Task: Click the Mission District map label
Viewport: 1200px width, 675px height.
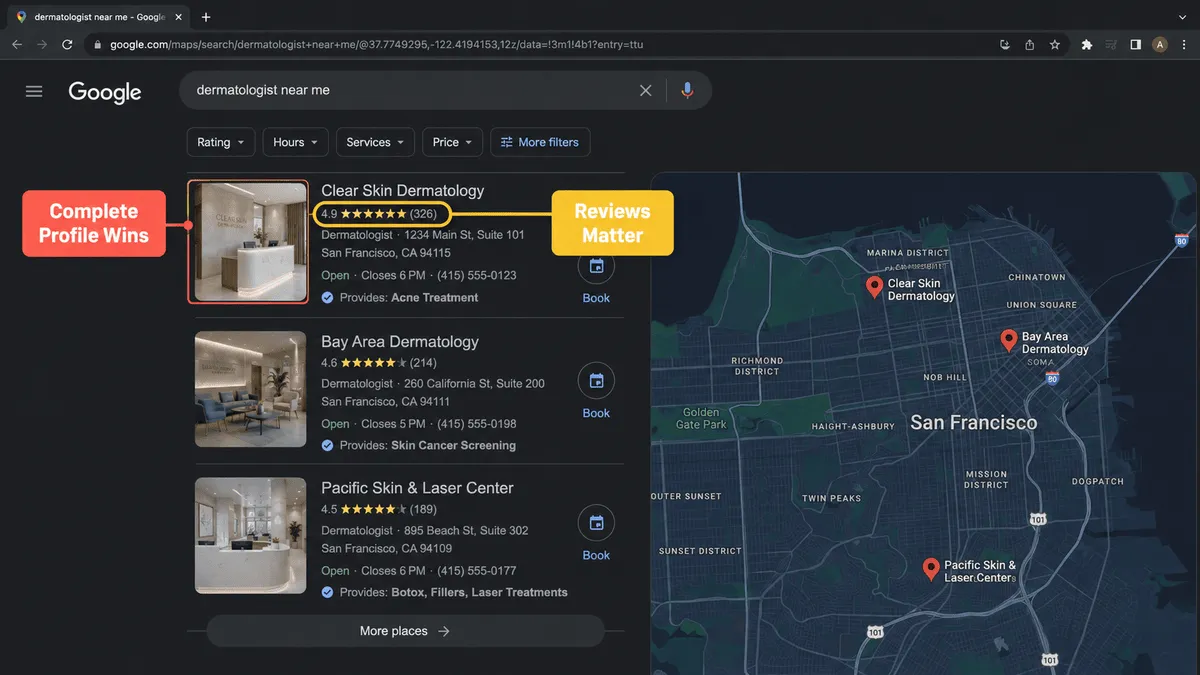Action: (986, 480)
